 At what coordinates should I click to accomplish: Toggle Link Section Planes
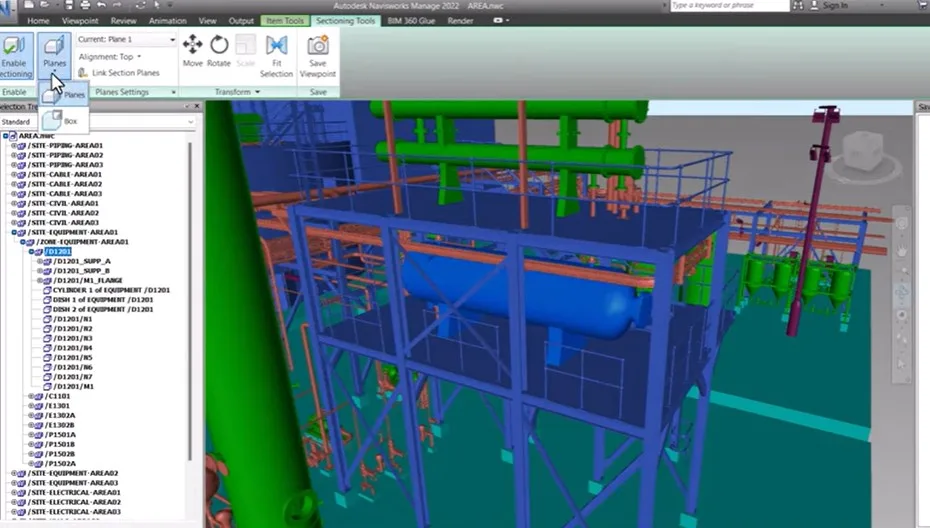click(x=119, y=72)
